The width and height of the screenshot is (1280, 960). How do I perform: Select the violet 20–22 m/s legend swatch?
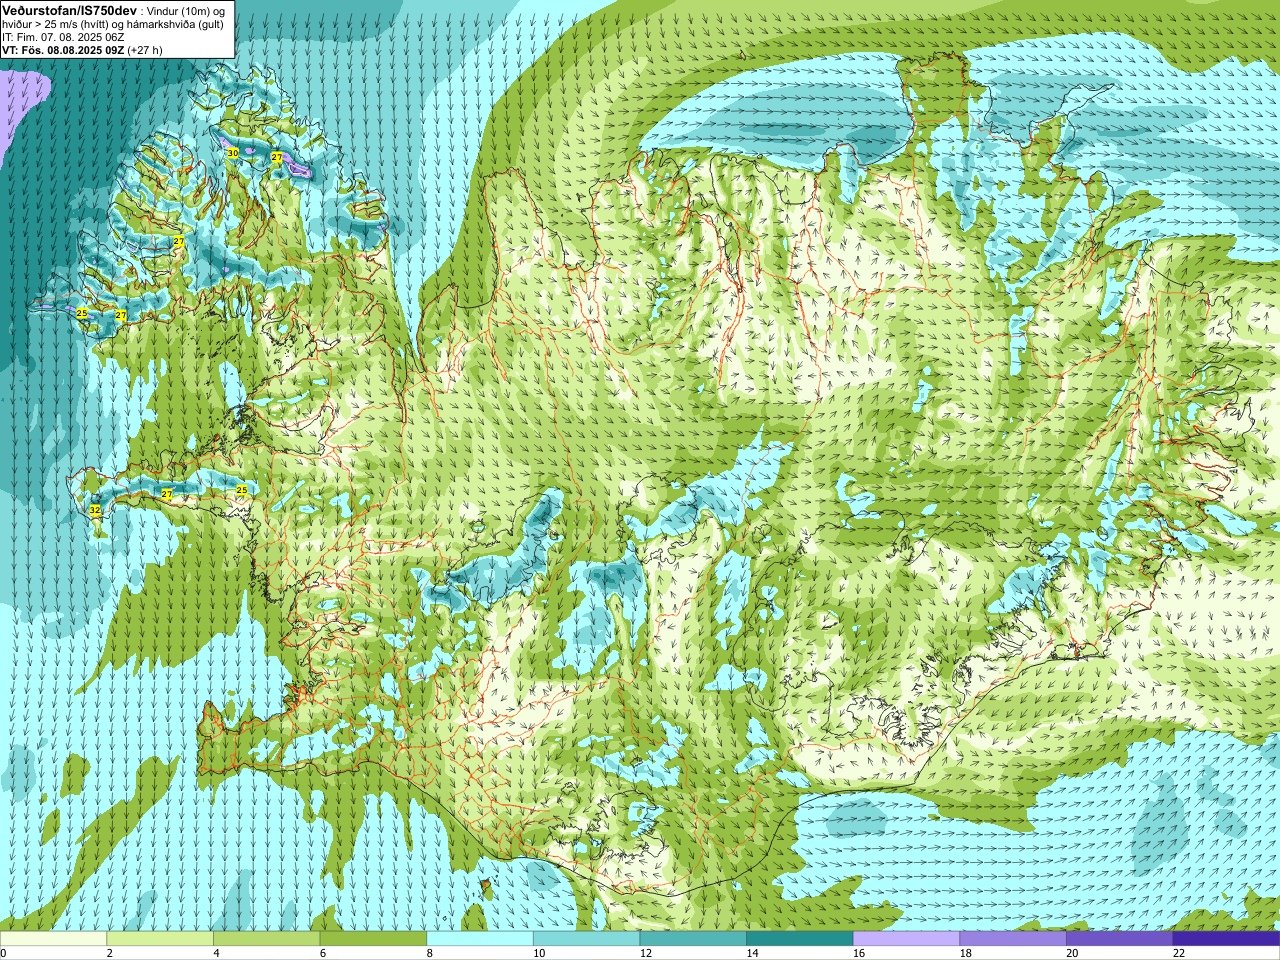click(1120, 939)
